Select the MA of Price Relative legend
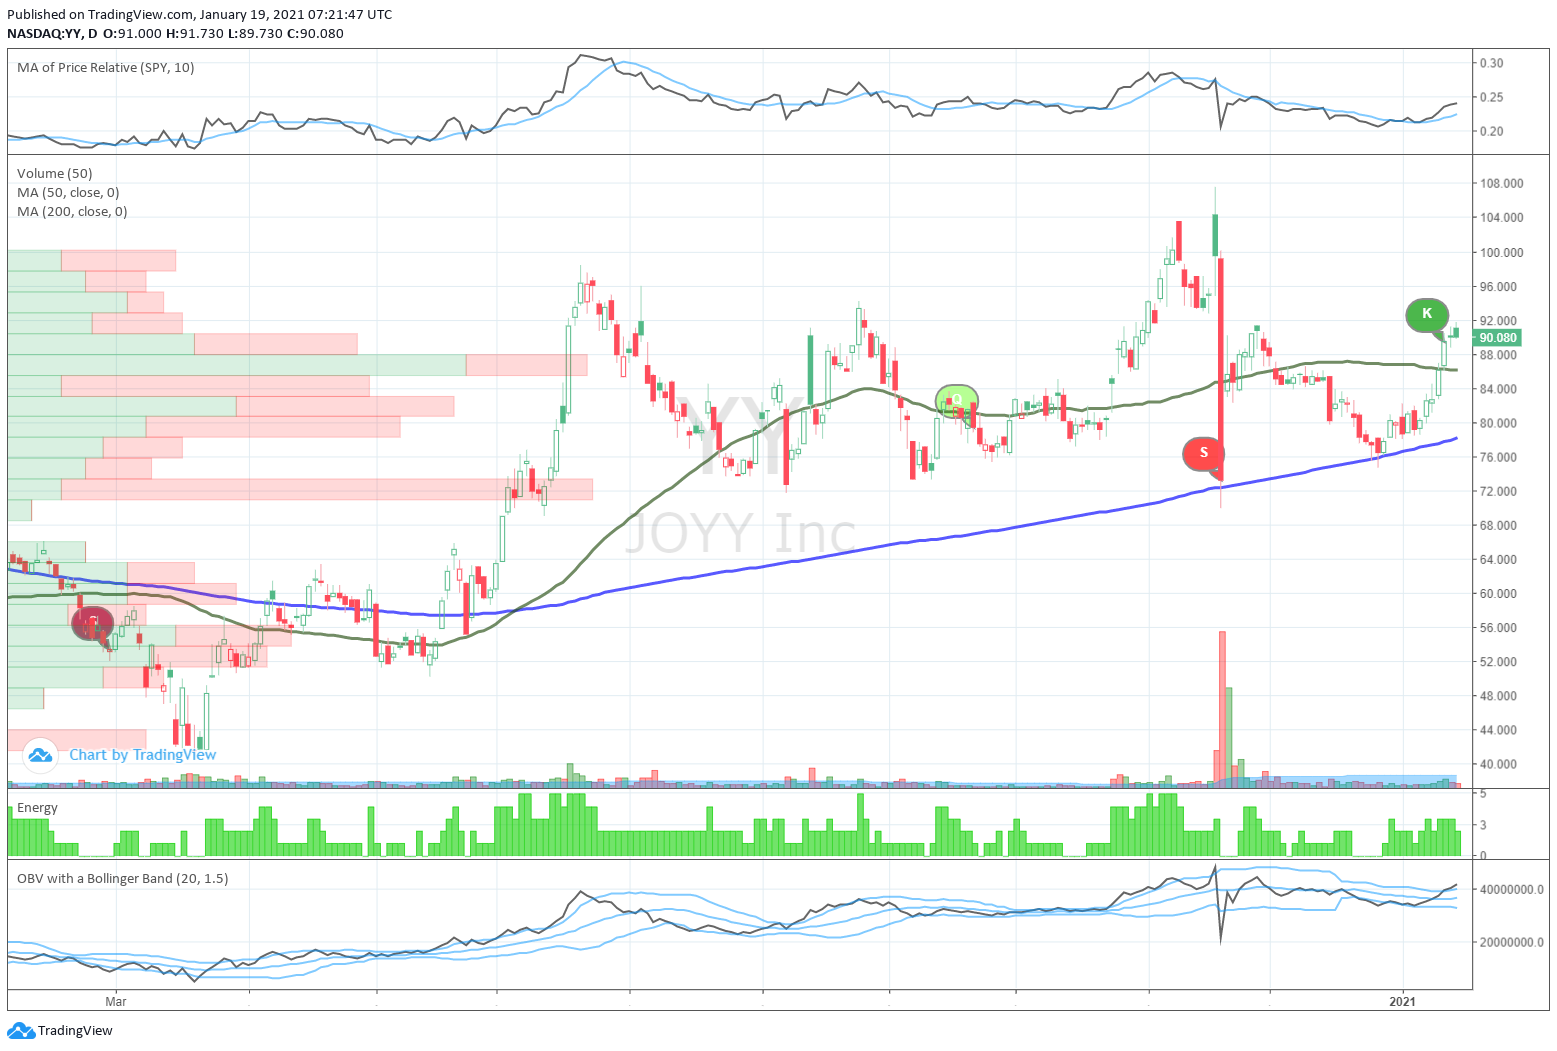Image resolution: width=1557 pixels, height=1051 pixels. (x=106, y=68)
